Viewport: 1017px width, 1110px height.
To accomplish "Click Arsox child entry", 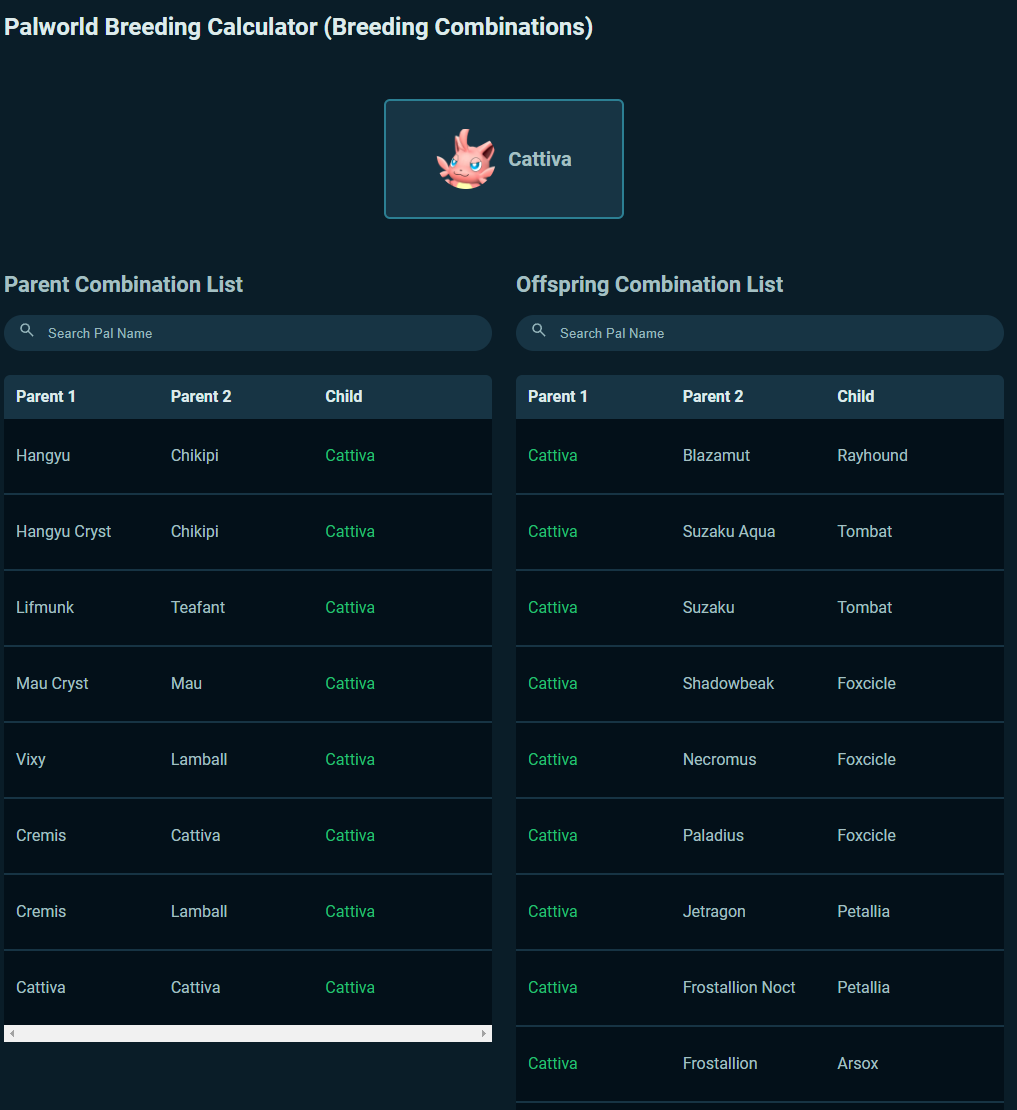I will click(x=858, y=1063).
